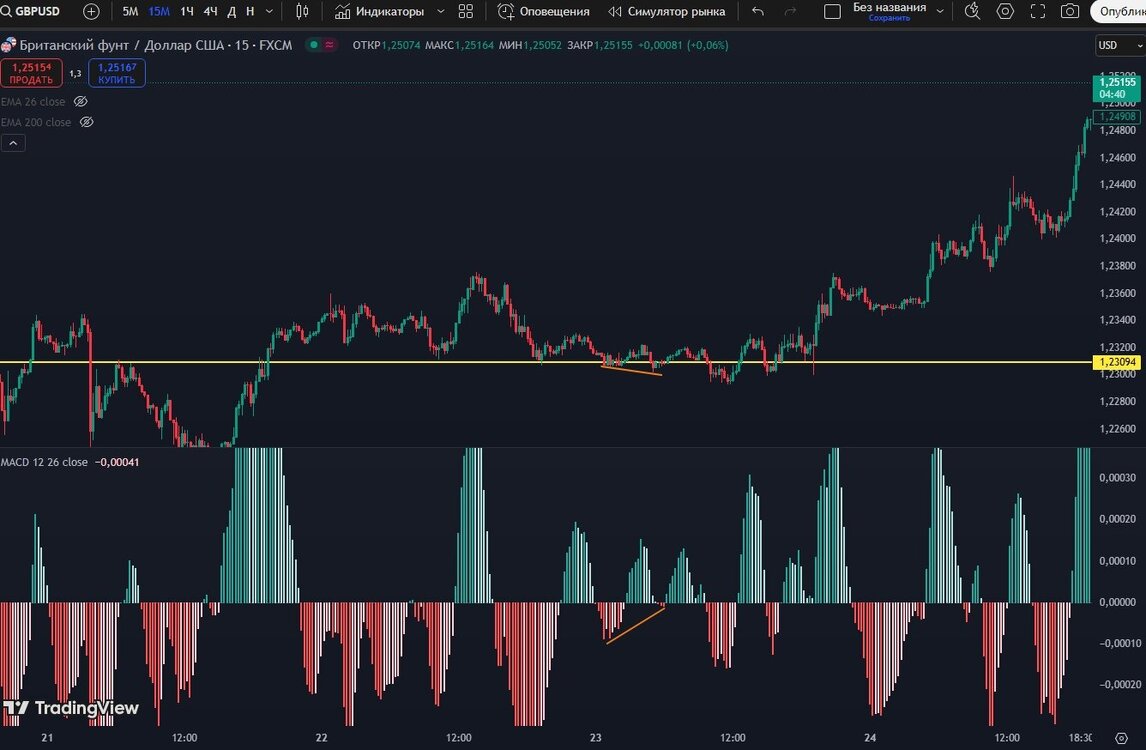The width and height of the screenshot is (1146, 750).
Task: Click the МИН low value 1,25052
Action: click(542, 45)
